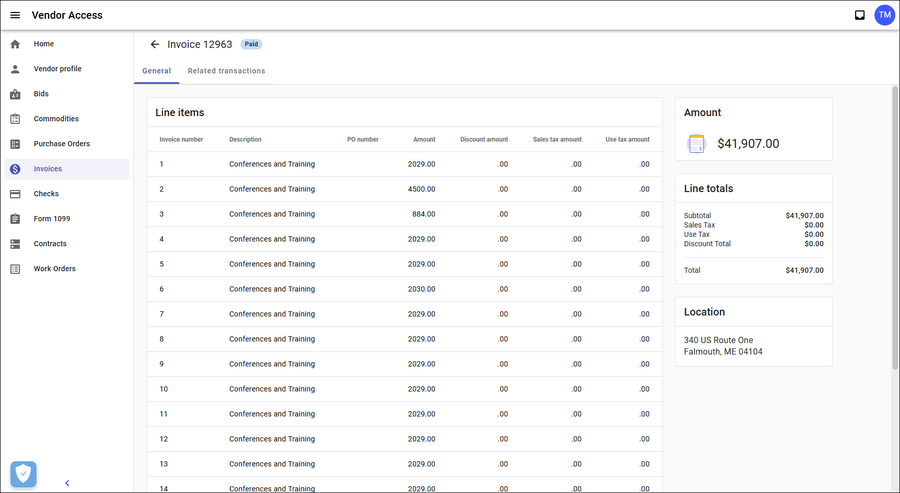The image size is (900, 493).
Task: Click the Contracts sidebar icon
Action: (15, 244)
